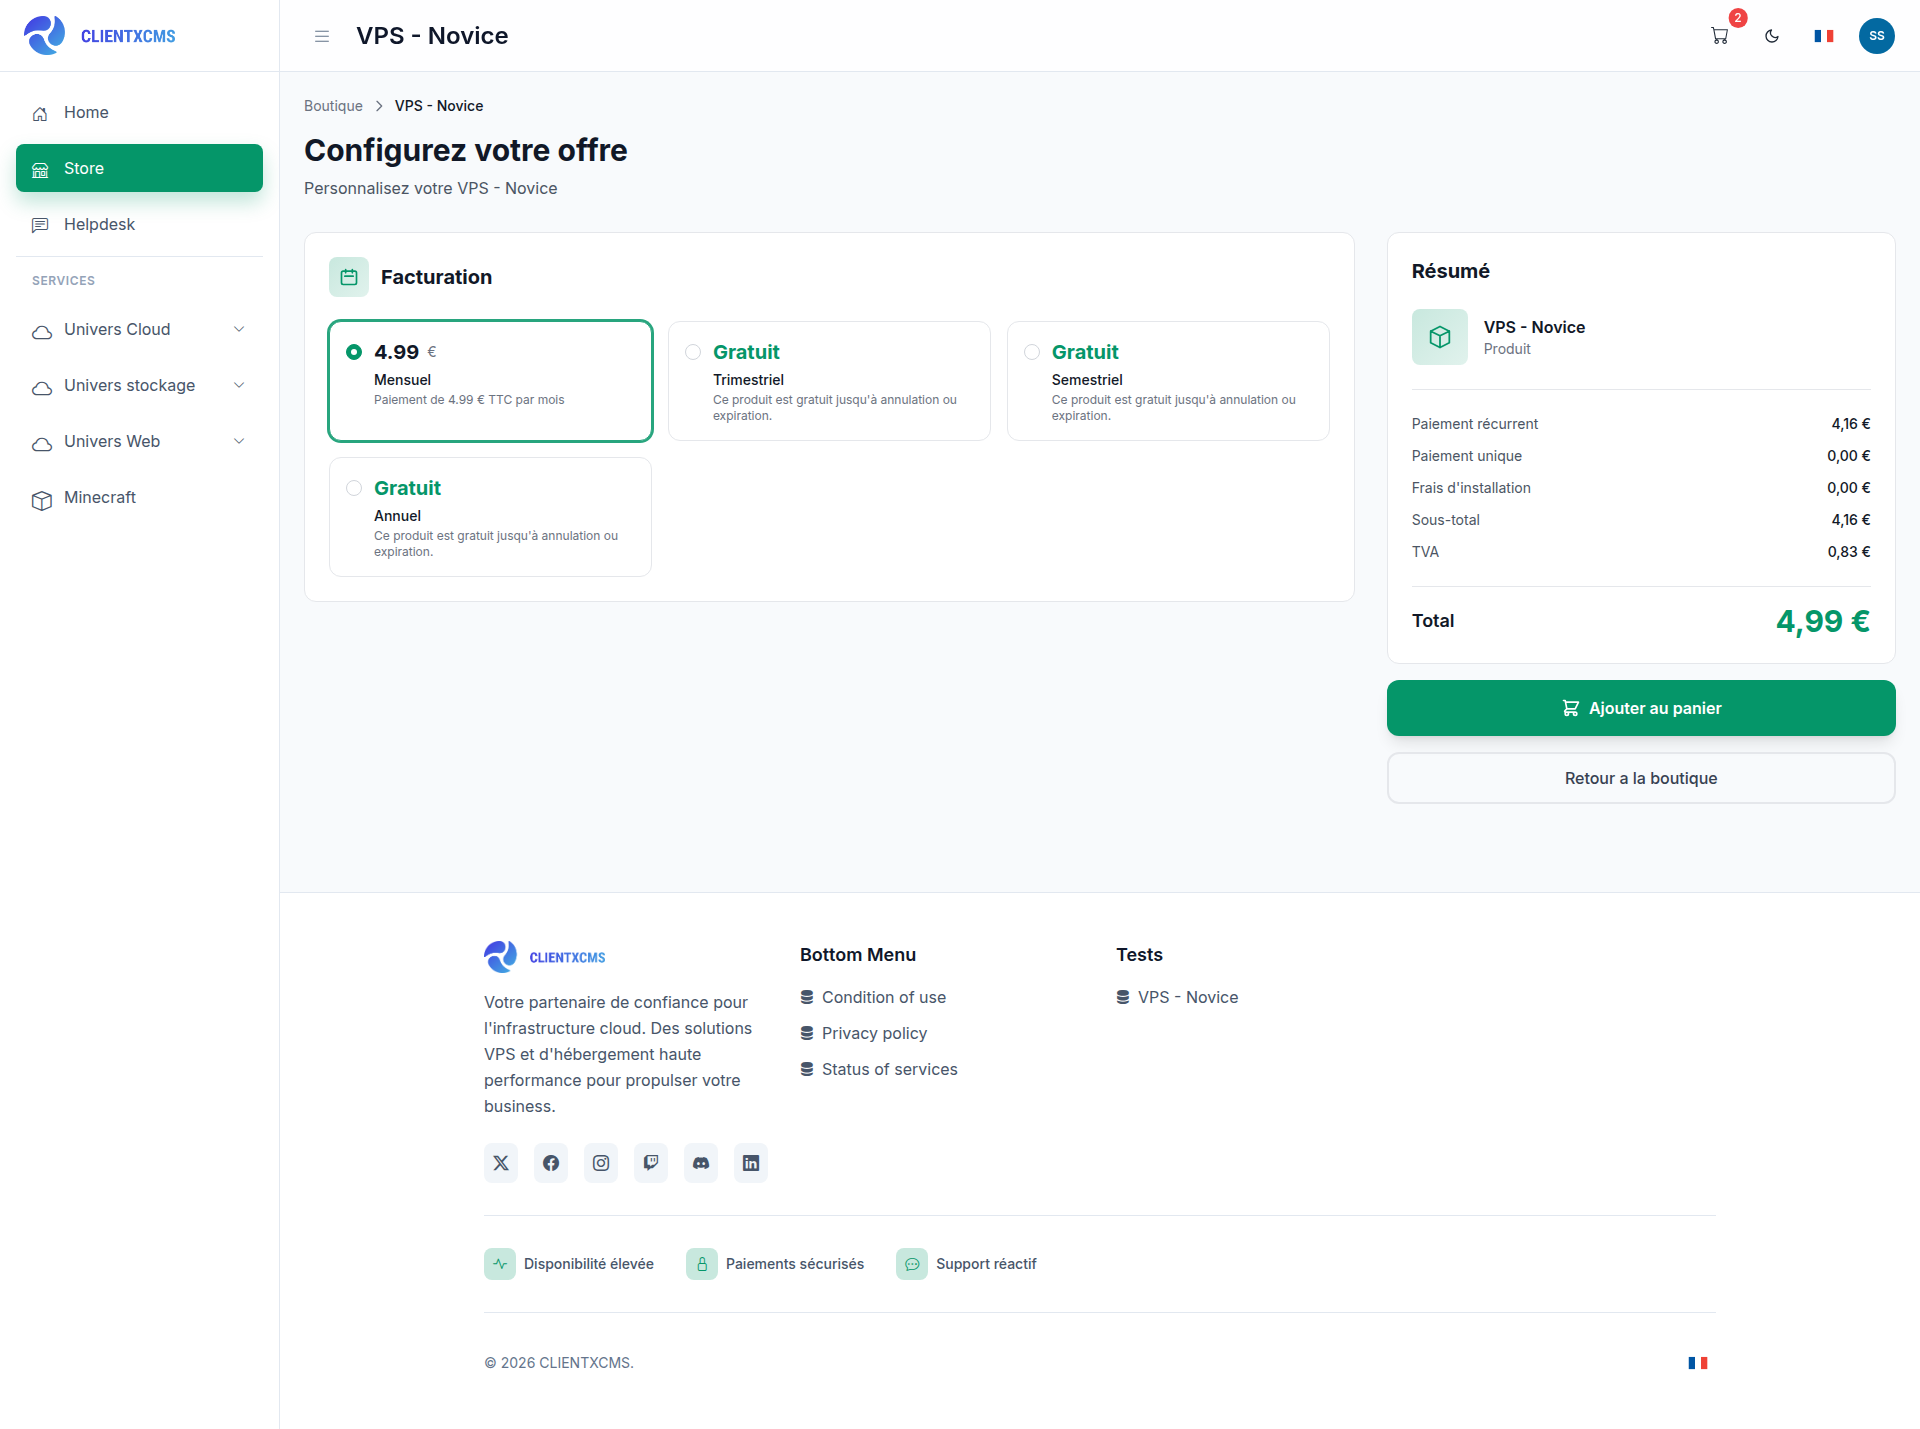Click the VPS - Novice product cube icon
The height and width of the screenshot is (1429, 1920).
pyautogui.click(x=1440, y=337)
